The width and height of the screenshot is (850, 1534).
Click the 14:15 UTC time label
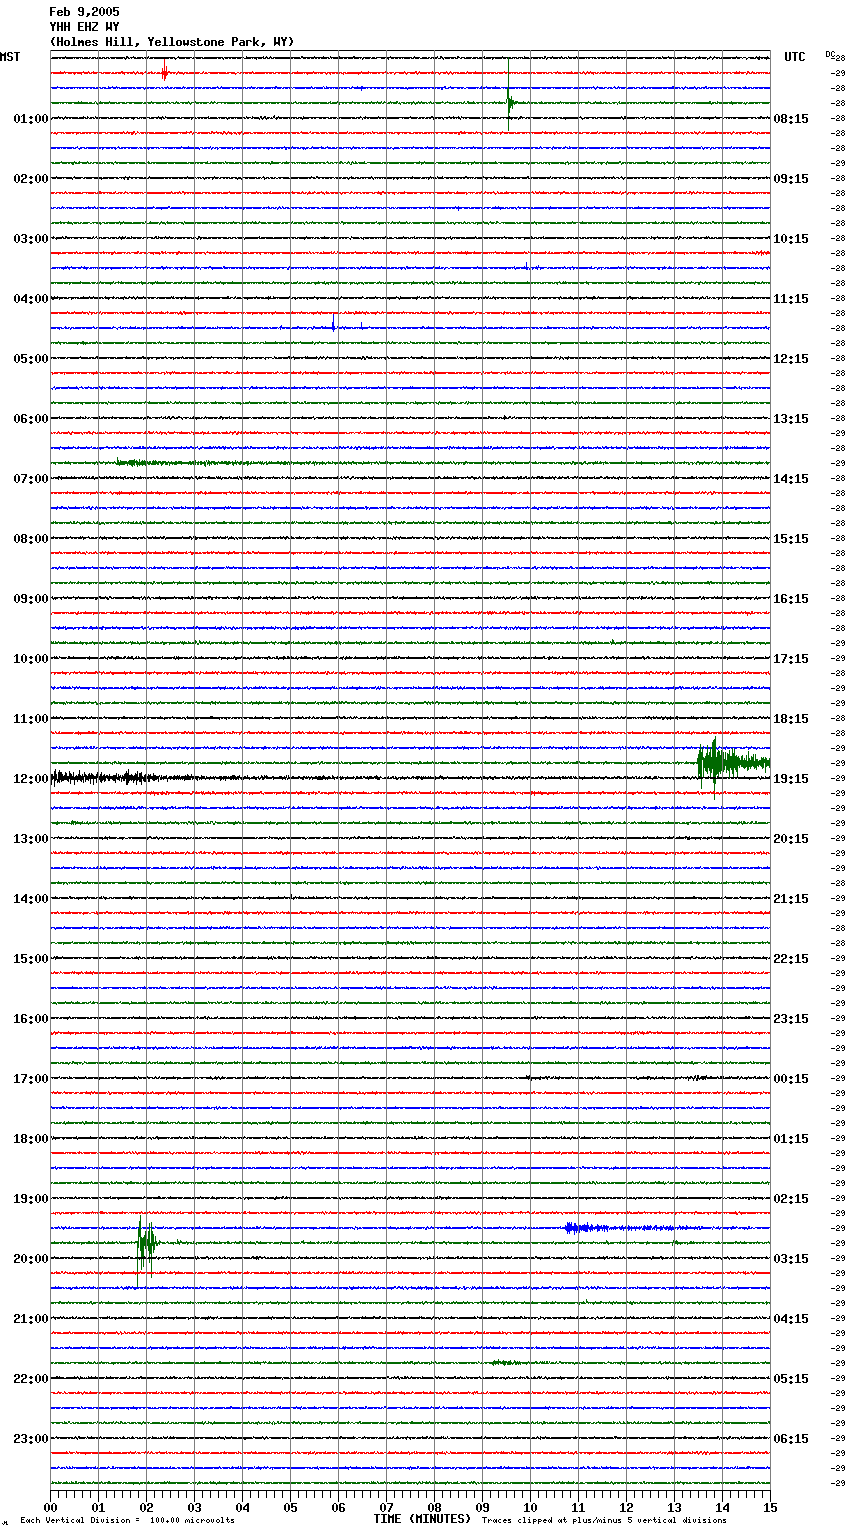(x=791, y=479)
